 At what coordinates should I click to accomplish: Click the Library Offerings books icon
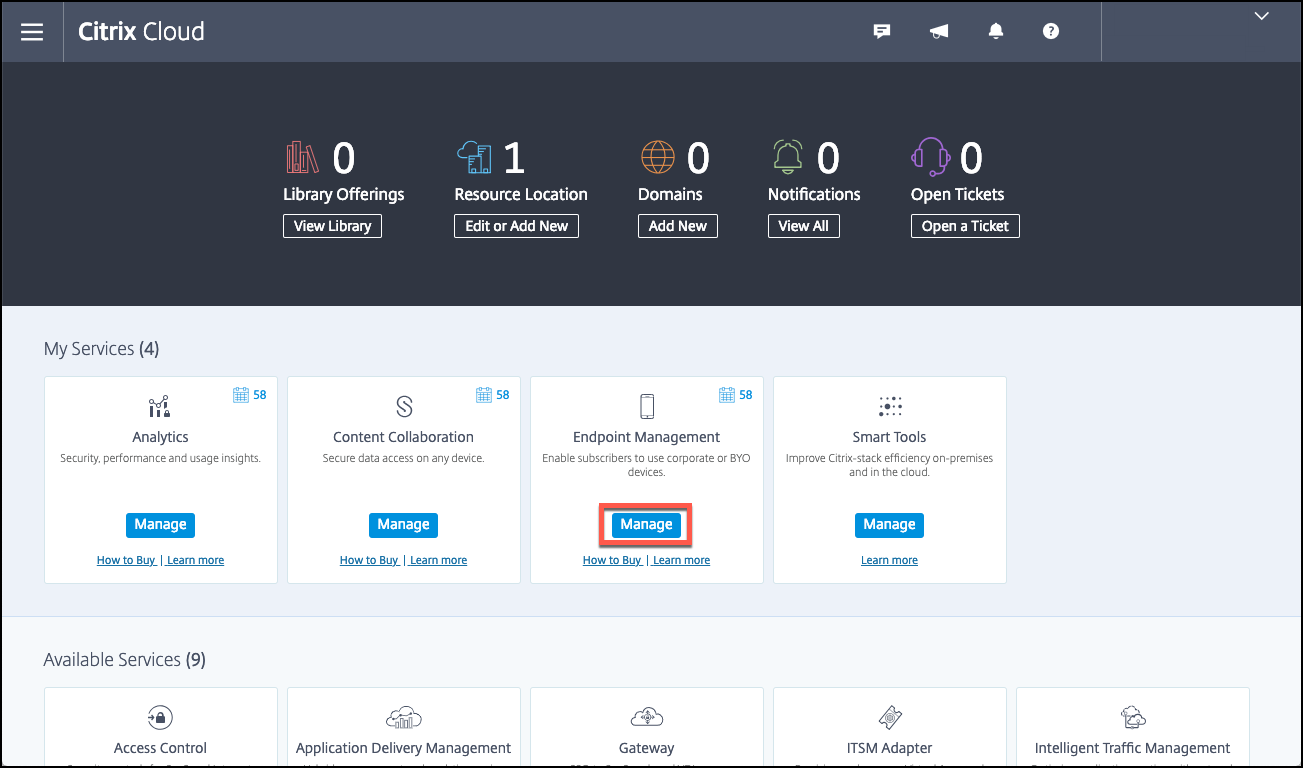coord(303,157)
